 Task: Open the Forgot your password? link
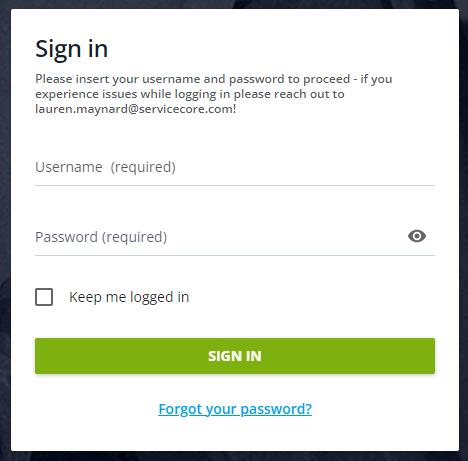(x=235, y=409)
